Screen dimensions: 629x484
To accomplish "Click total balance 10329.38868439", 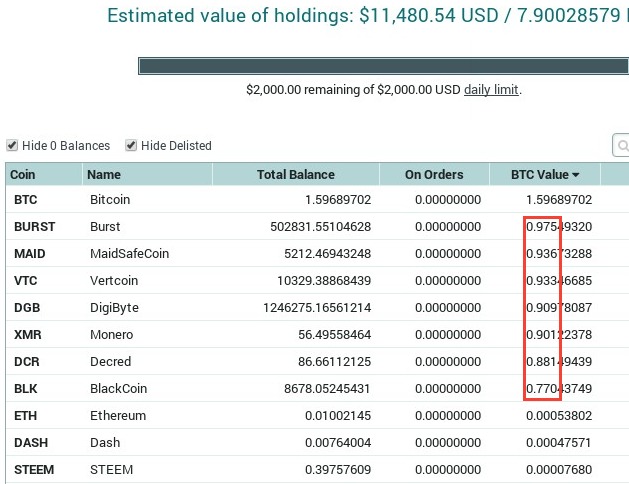I will [x=324, y=280].
